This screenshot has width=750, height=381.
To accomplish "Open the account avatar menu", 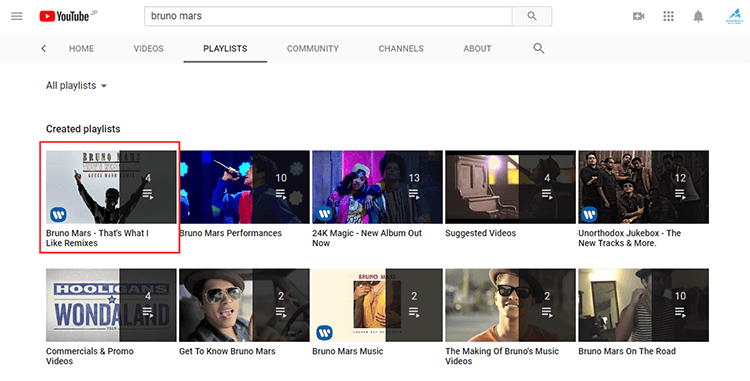I will [x=734, y=16].
